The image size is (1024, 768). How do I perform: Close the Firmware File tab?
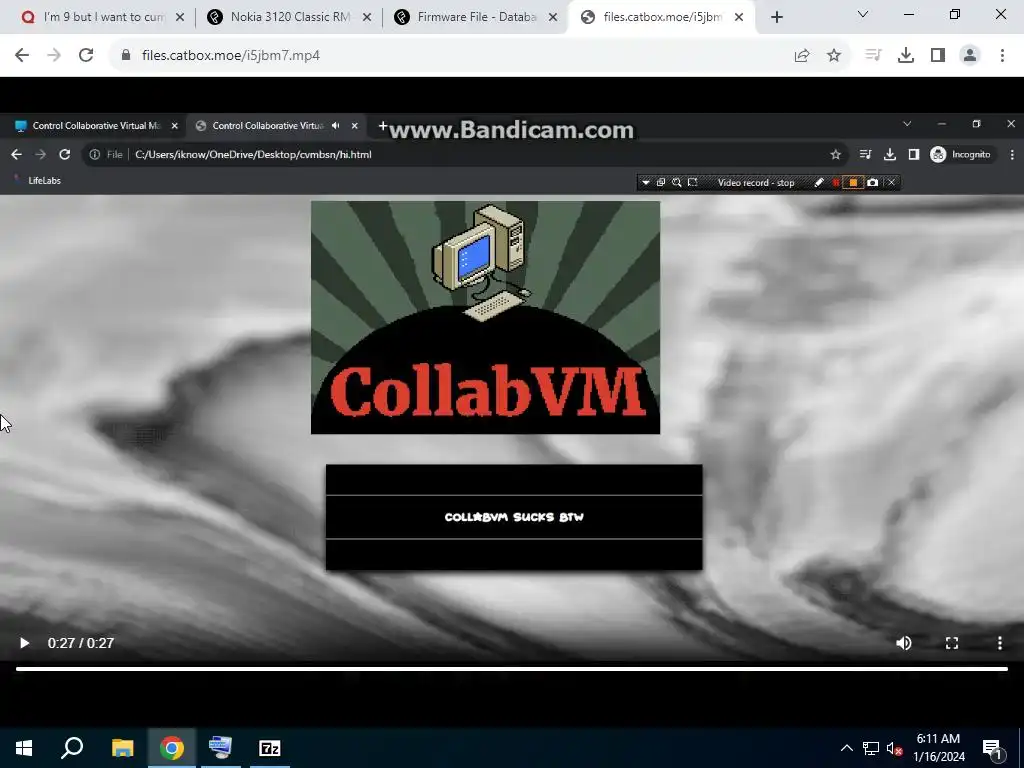pyautogui.click(x=552, y=18)
